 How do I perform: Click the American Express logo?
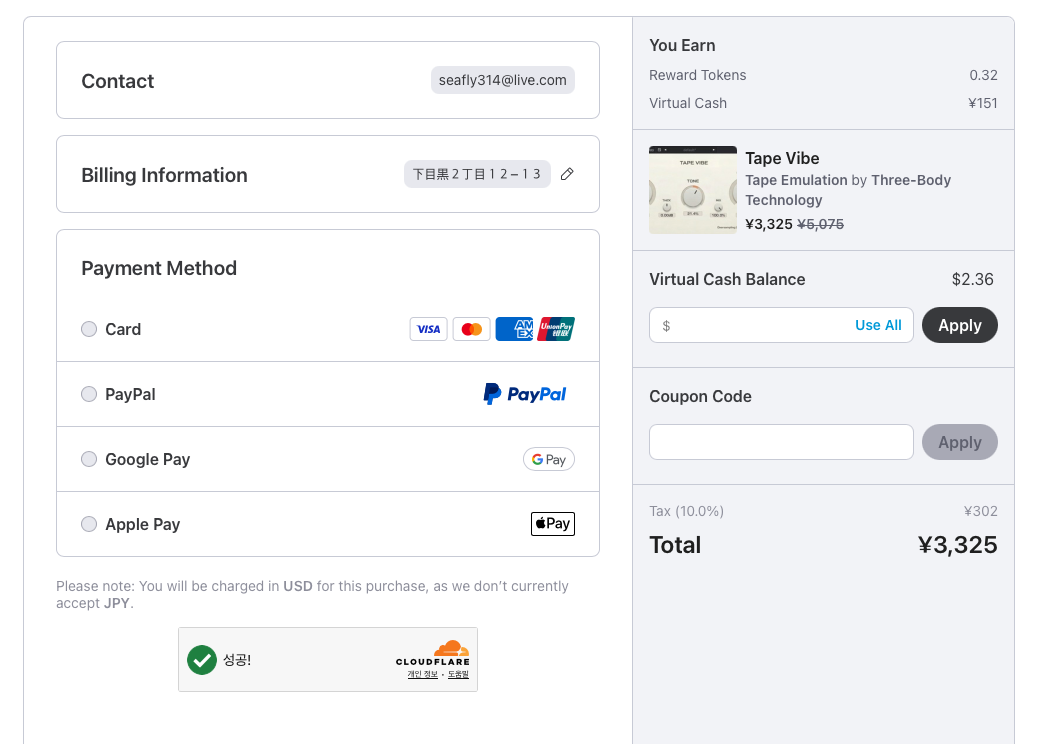click(x=514, y=329)
